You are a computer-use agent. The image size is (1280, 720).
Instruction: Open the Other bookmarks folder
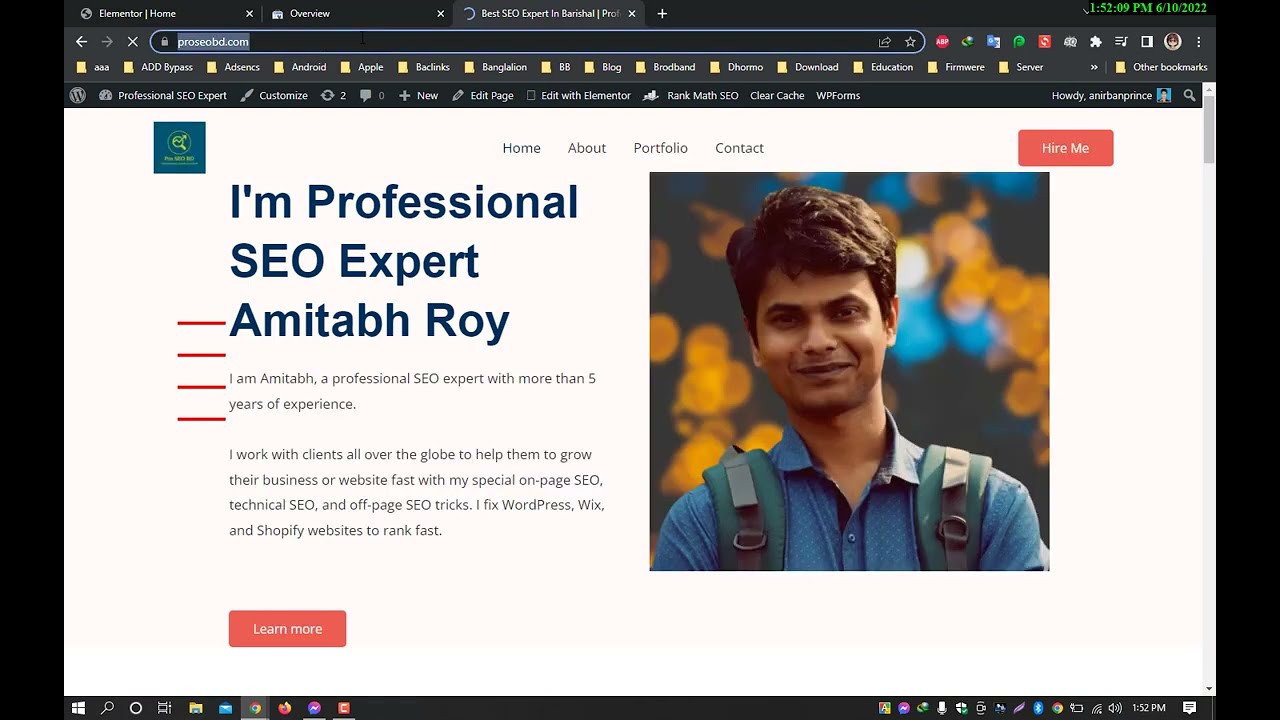(x=1161, y=67)
